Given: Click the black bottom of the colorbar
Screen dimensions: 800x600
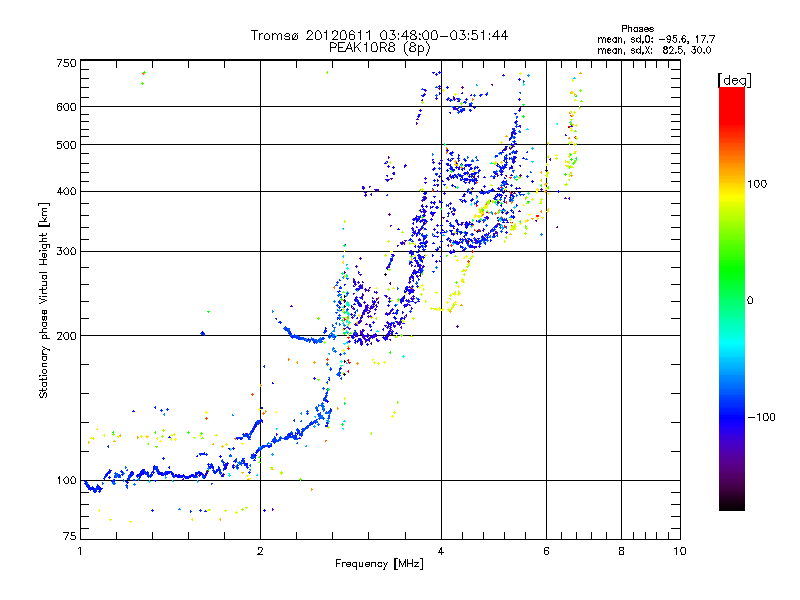Looking at the screenshot, I should [732, 504].
